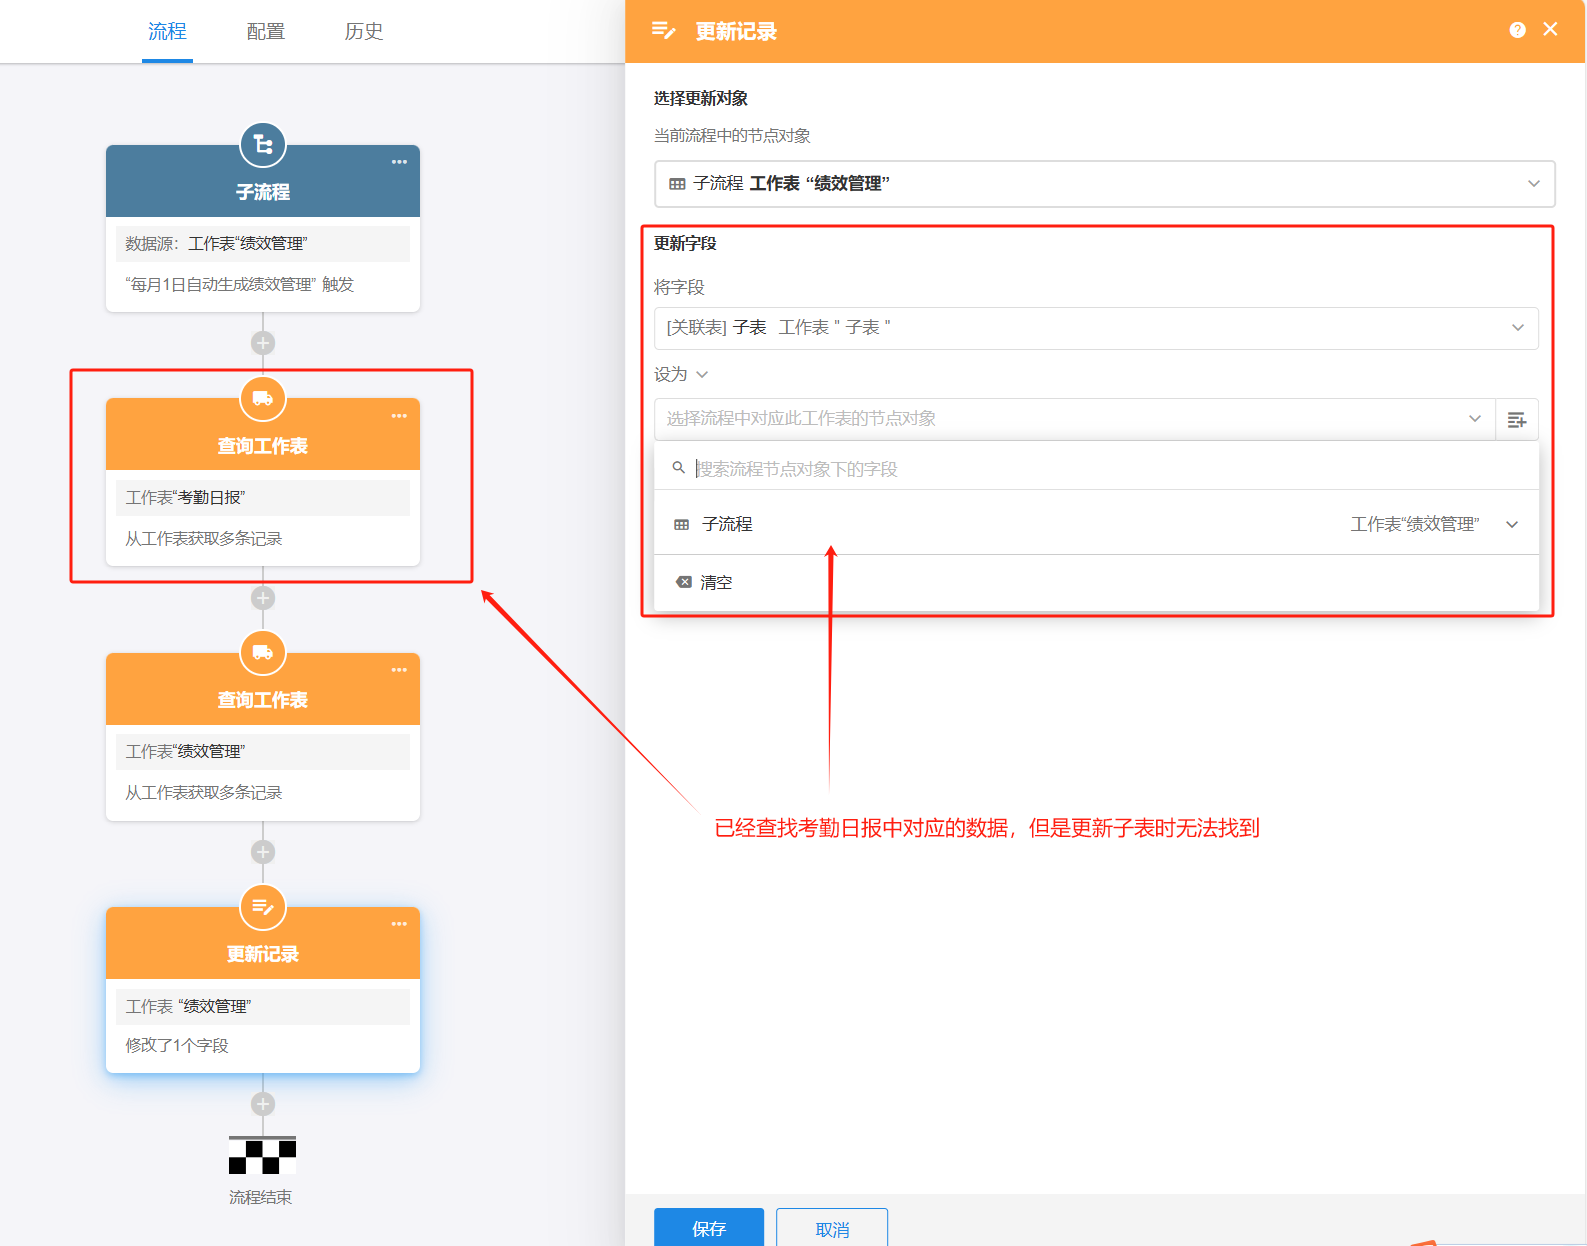Click the 数据源: 工作表"绩效管理" row
The image size is (1587, 1246).
click(x=263, y=244)
